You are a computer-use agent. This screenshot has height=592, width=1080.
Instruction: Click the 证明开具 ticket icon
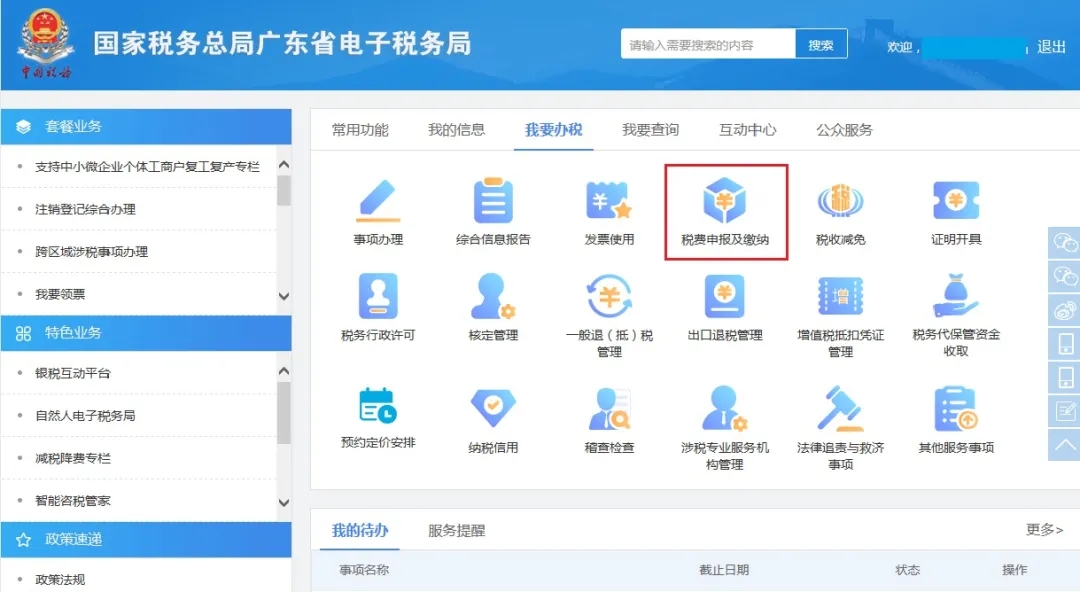tap(956, 202)
